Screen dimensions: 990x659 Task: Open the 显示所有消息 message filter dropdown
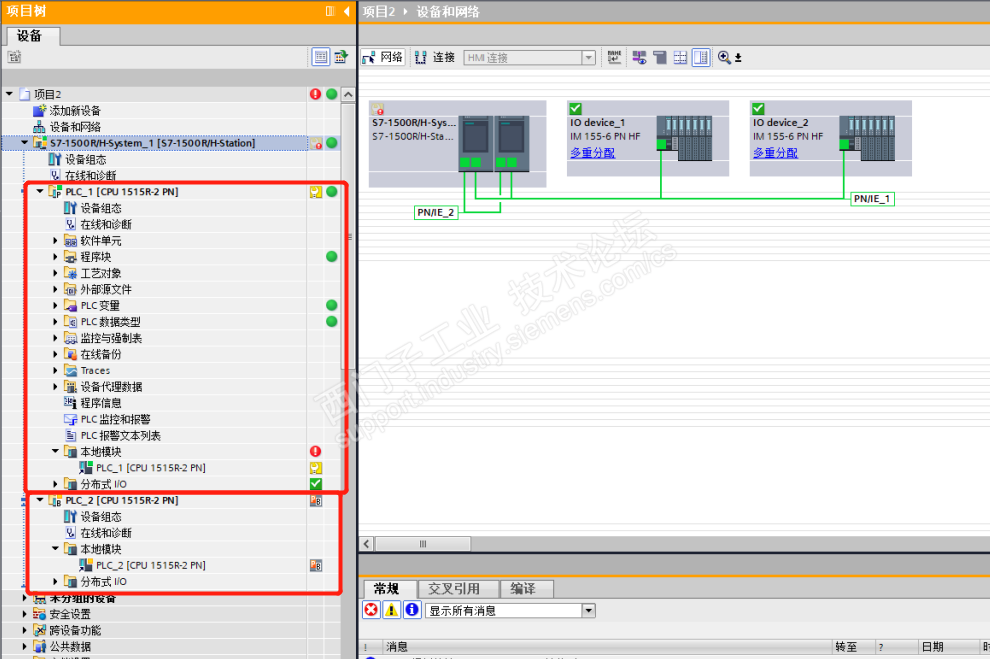[588, 610]
